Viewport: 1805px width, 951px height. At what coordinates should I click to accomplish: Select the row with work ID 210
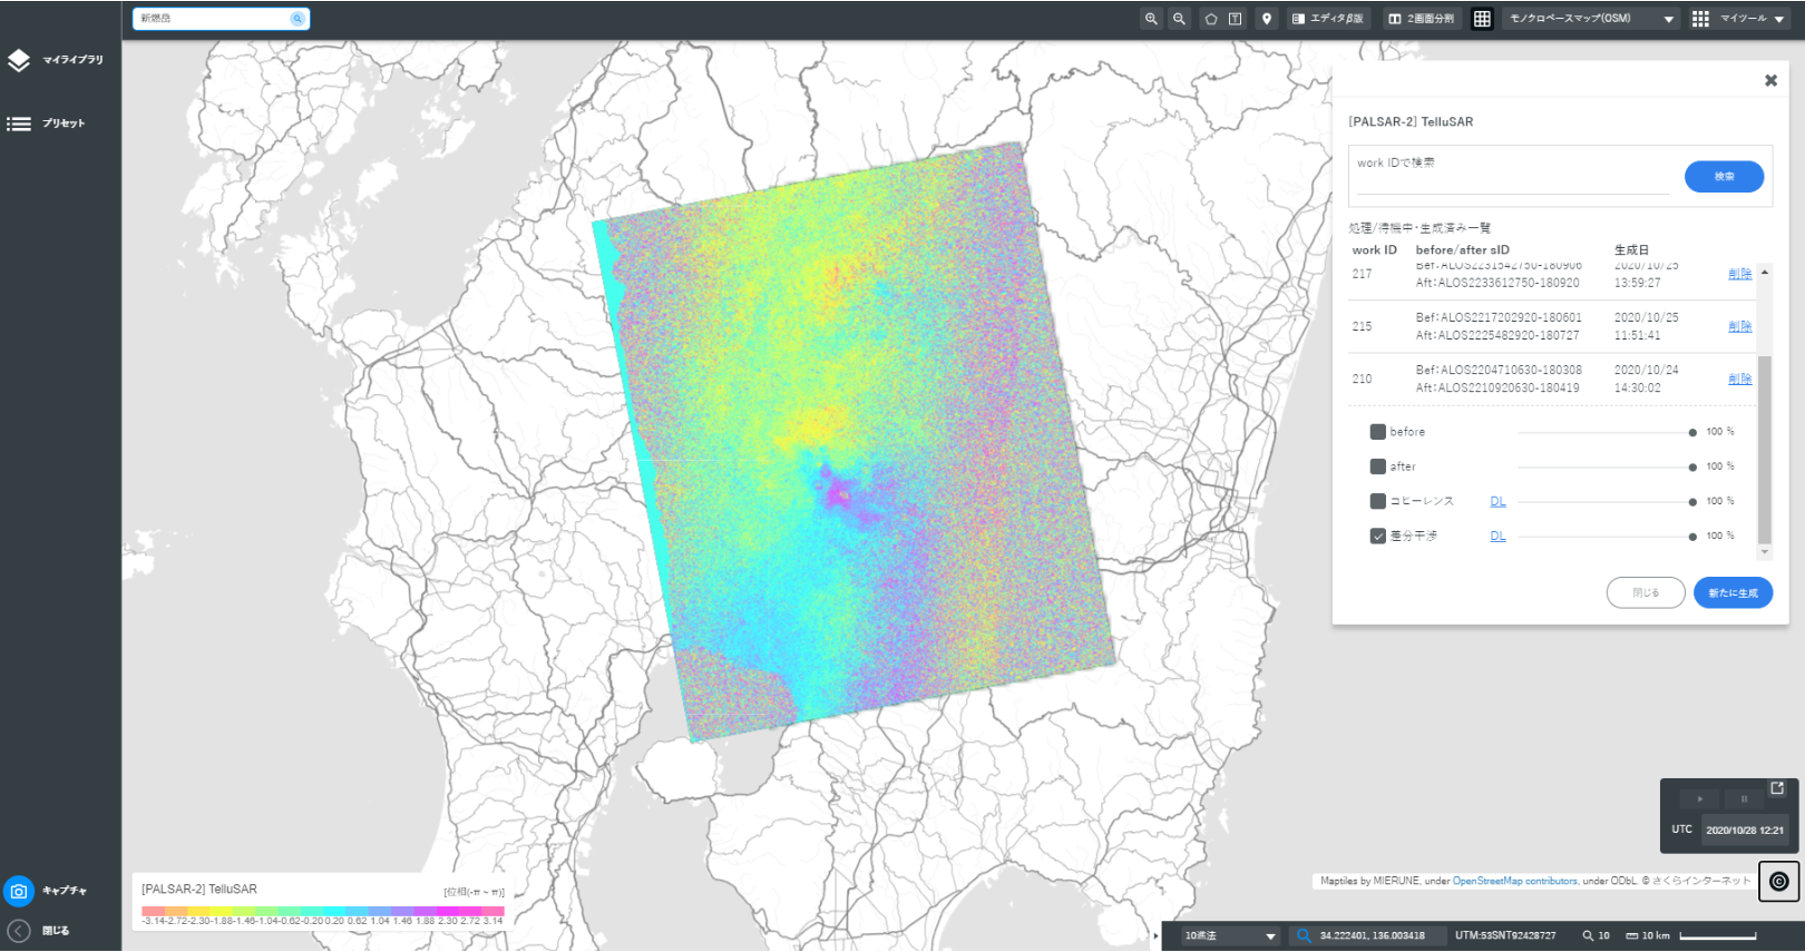point(1550,379)
